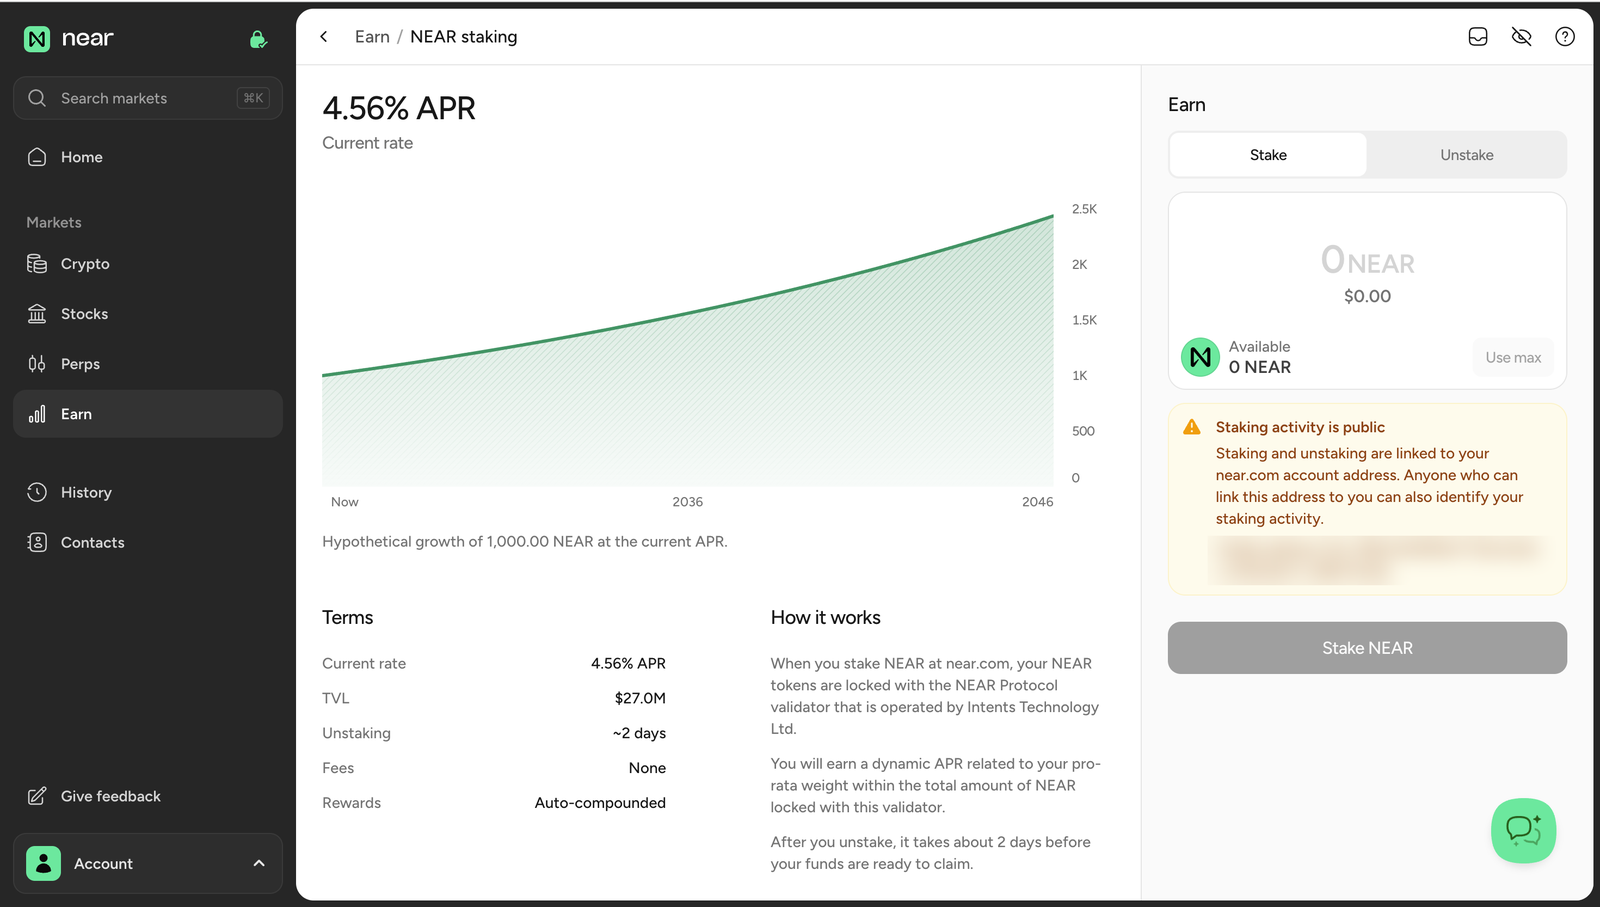Click the near logo in sidebar
Image resolution: width=1600 pixels, height=907 pixels.
click(x=68, y=39)
